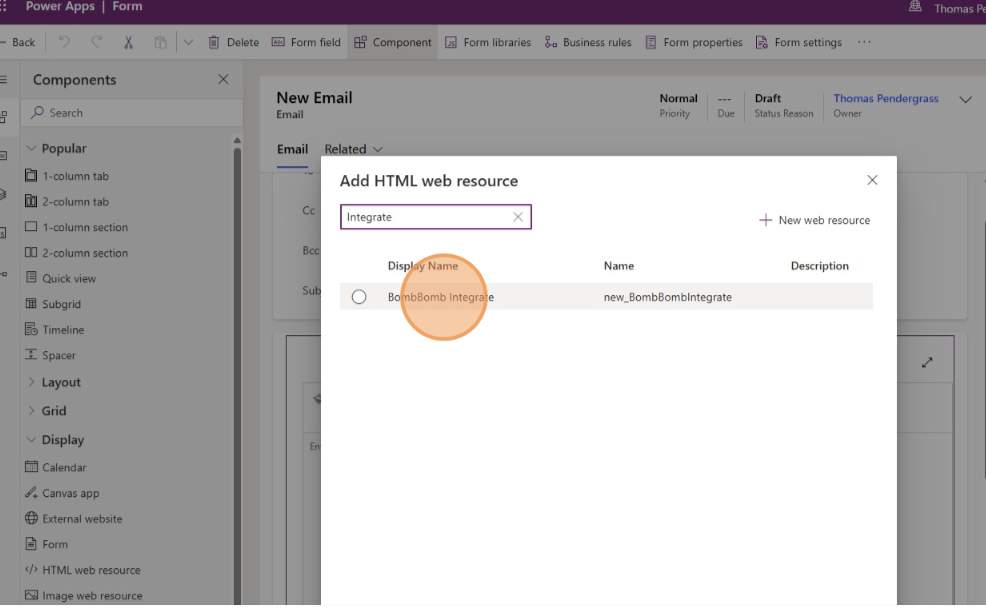Click the New Email form title
The width and height of the screenshot is (986, 608).
click(x=314, y=97)
